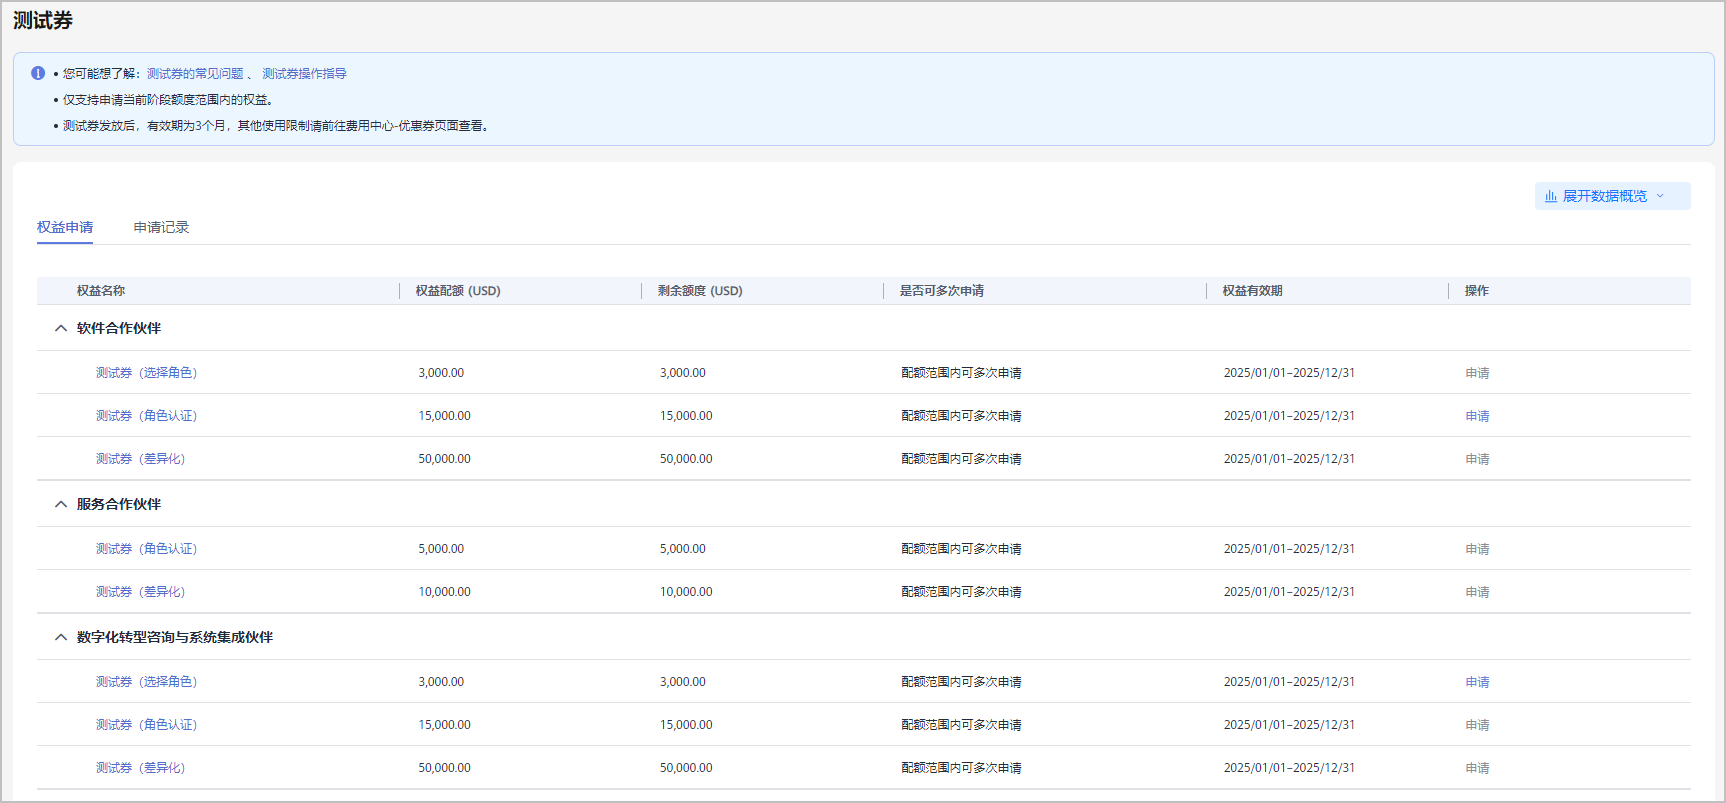Screen dimensions: 1726x803
Task: Click the 剩余额度 (USD) column header
Action: coord(700,291)
